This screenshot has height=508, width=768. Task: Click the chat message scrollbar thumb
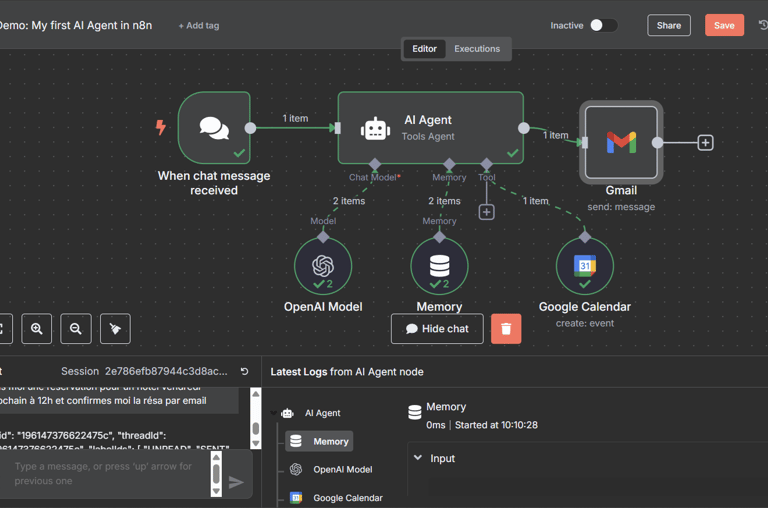[256, 428]
